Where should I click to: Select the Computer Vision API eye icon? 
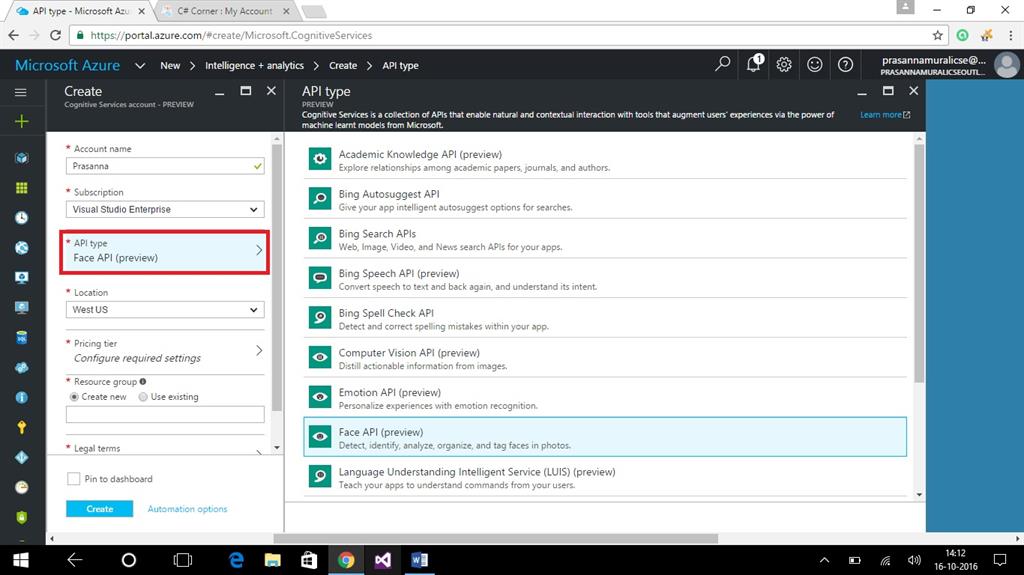click(x=320, y=357)
